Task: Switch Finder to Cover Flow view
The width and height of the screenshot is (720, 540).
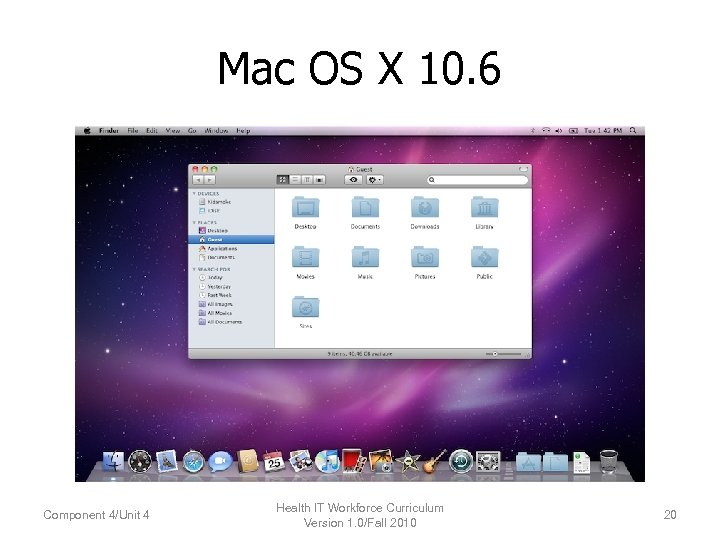Action: (x=320, y=180)
